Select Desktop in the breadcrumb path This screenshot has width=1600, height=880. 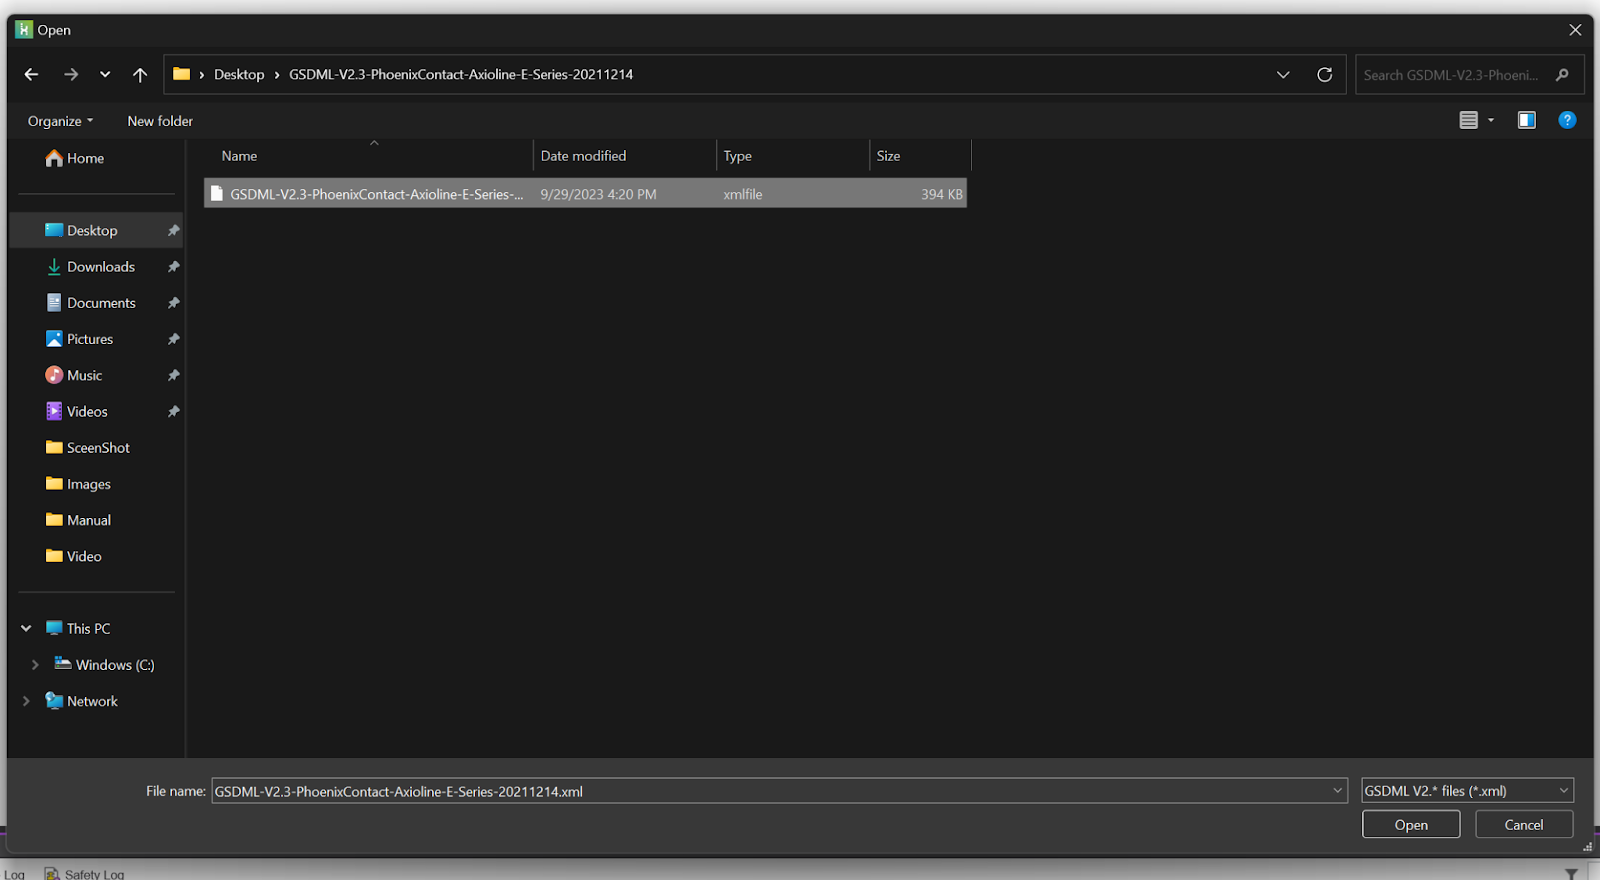point(239,74)
